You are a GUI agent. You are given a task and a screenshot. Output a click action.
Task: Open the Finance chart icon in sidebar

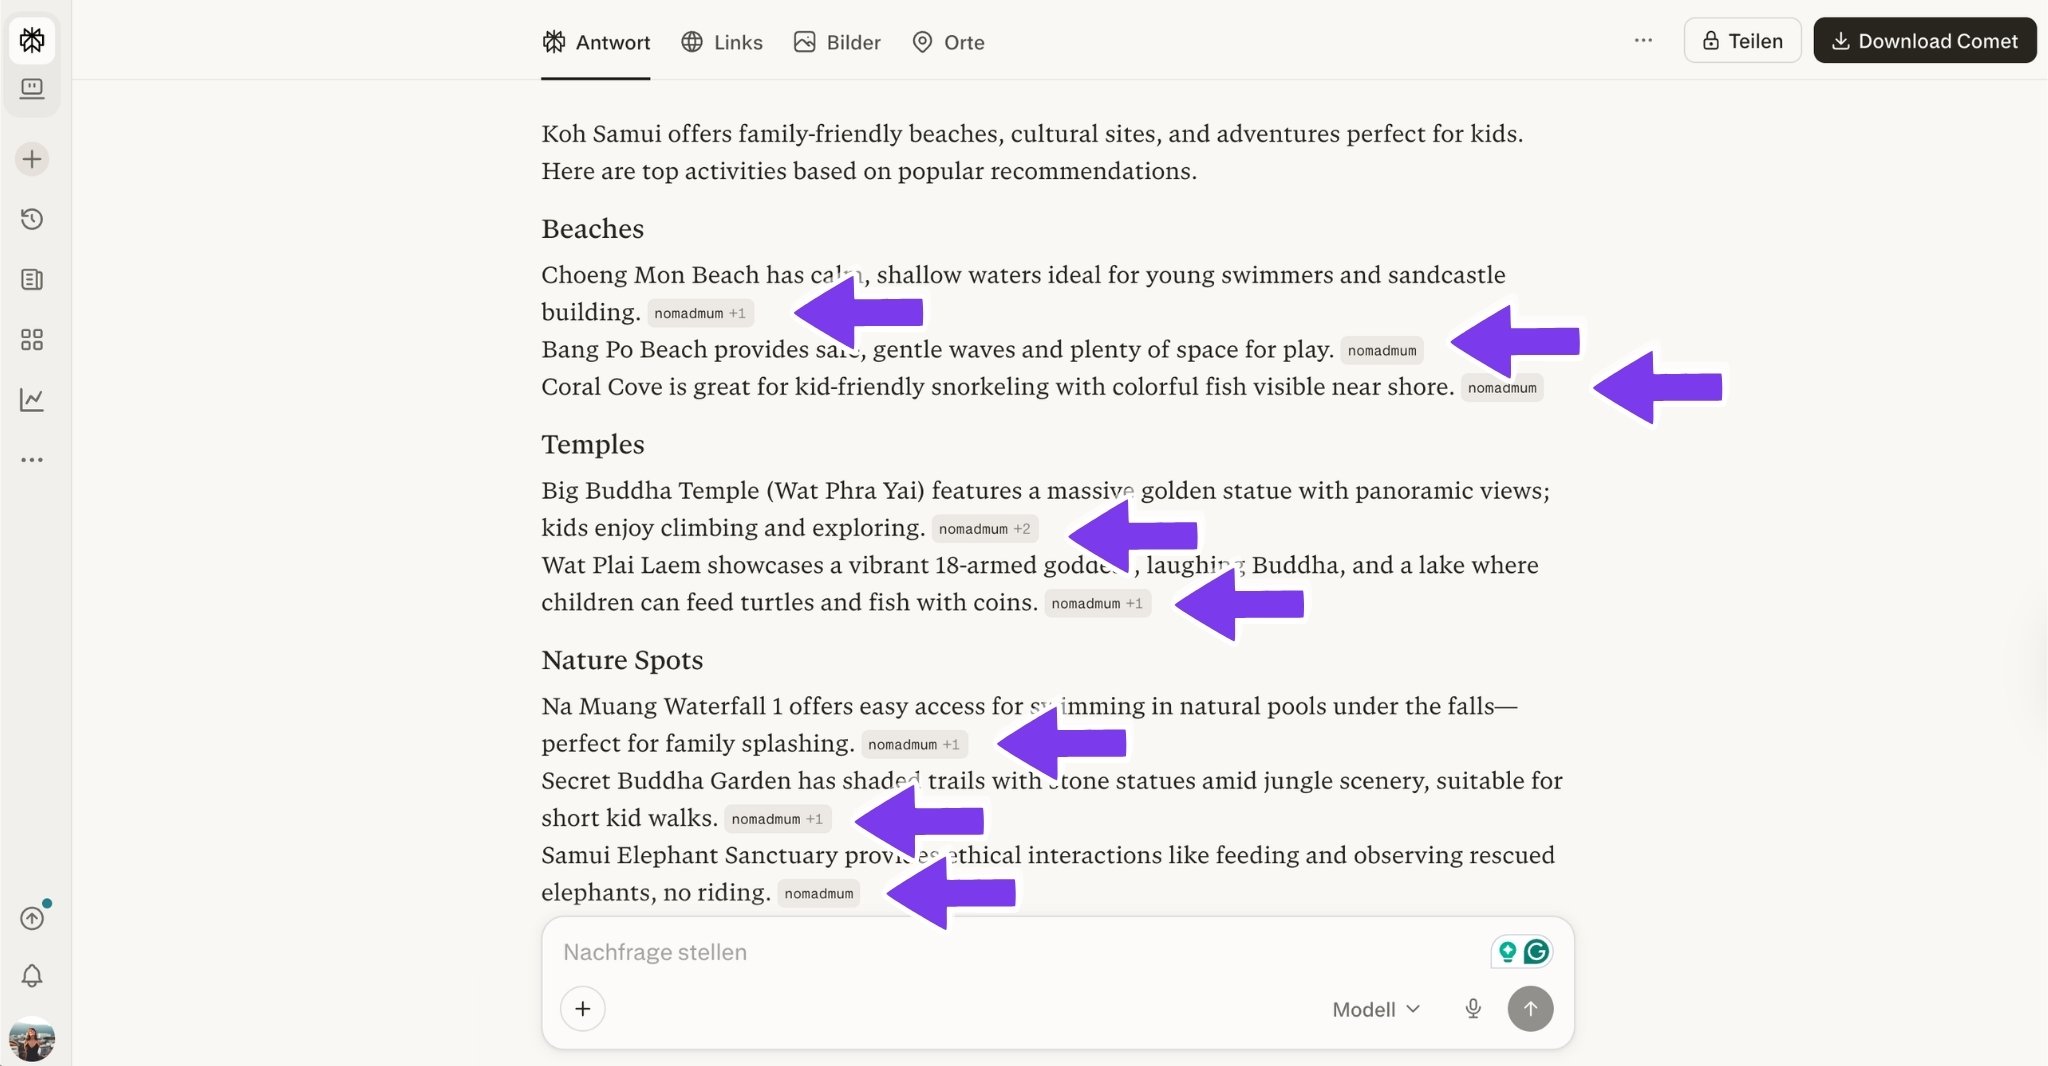coord(33,399)
